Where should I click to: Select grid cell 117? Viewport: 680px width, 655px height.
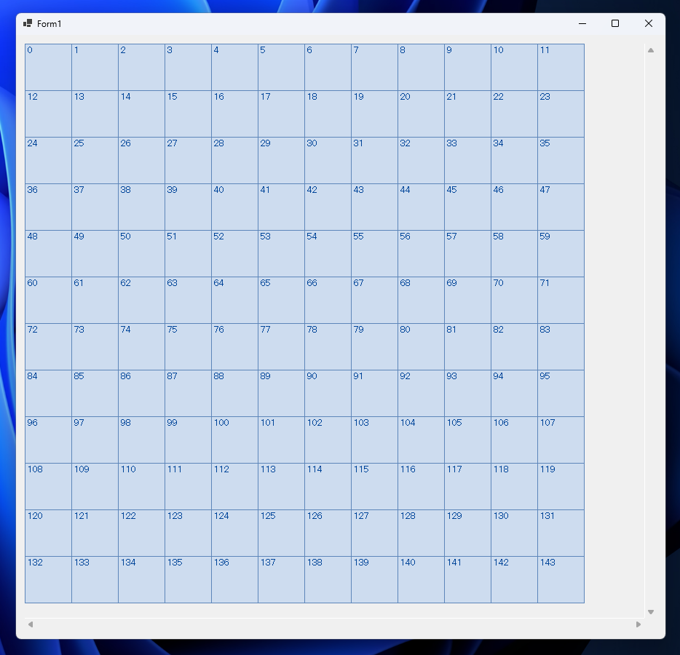[x=468, y=486]
